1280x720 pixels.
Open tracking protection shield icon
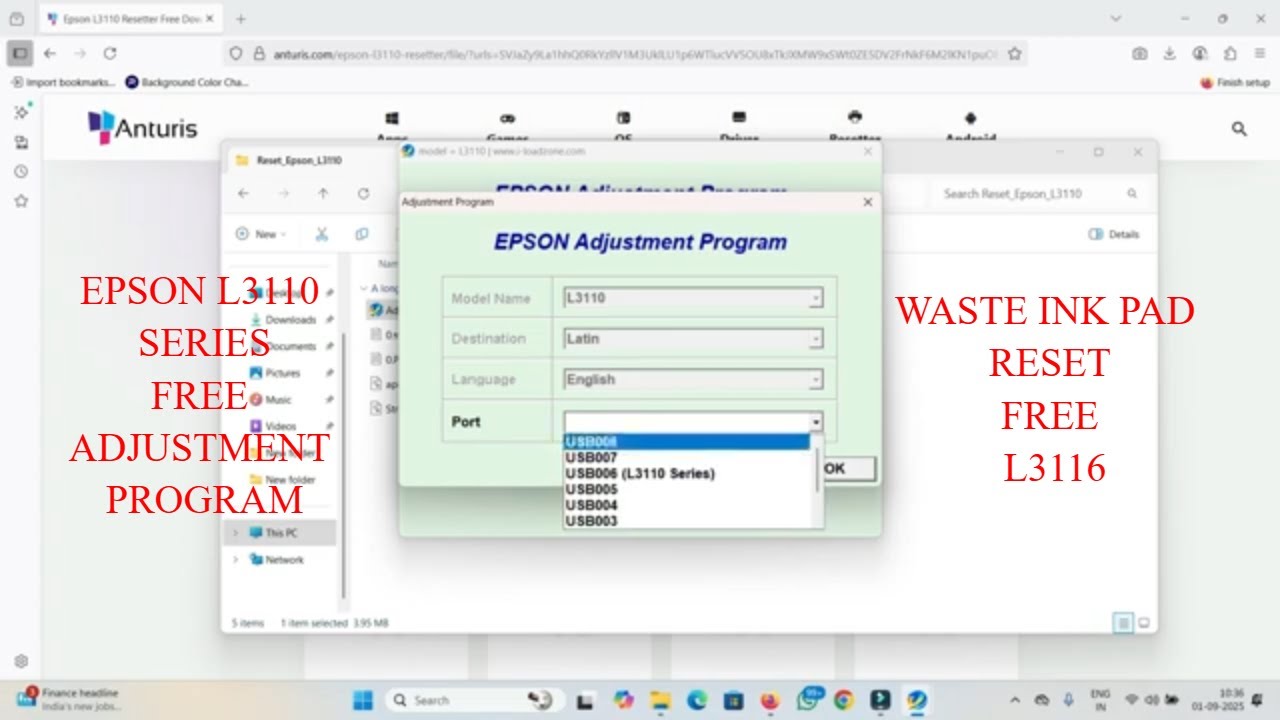coord(236,54)
